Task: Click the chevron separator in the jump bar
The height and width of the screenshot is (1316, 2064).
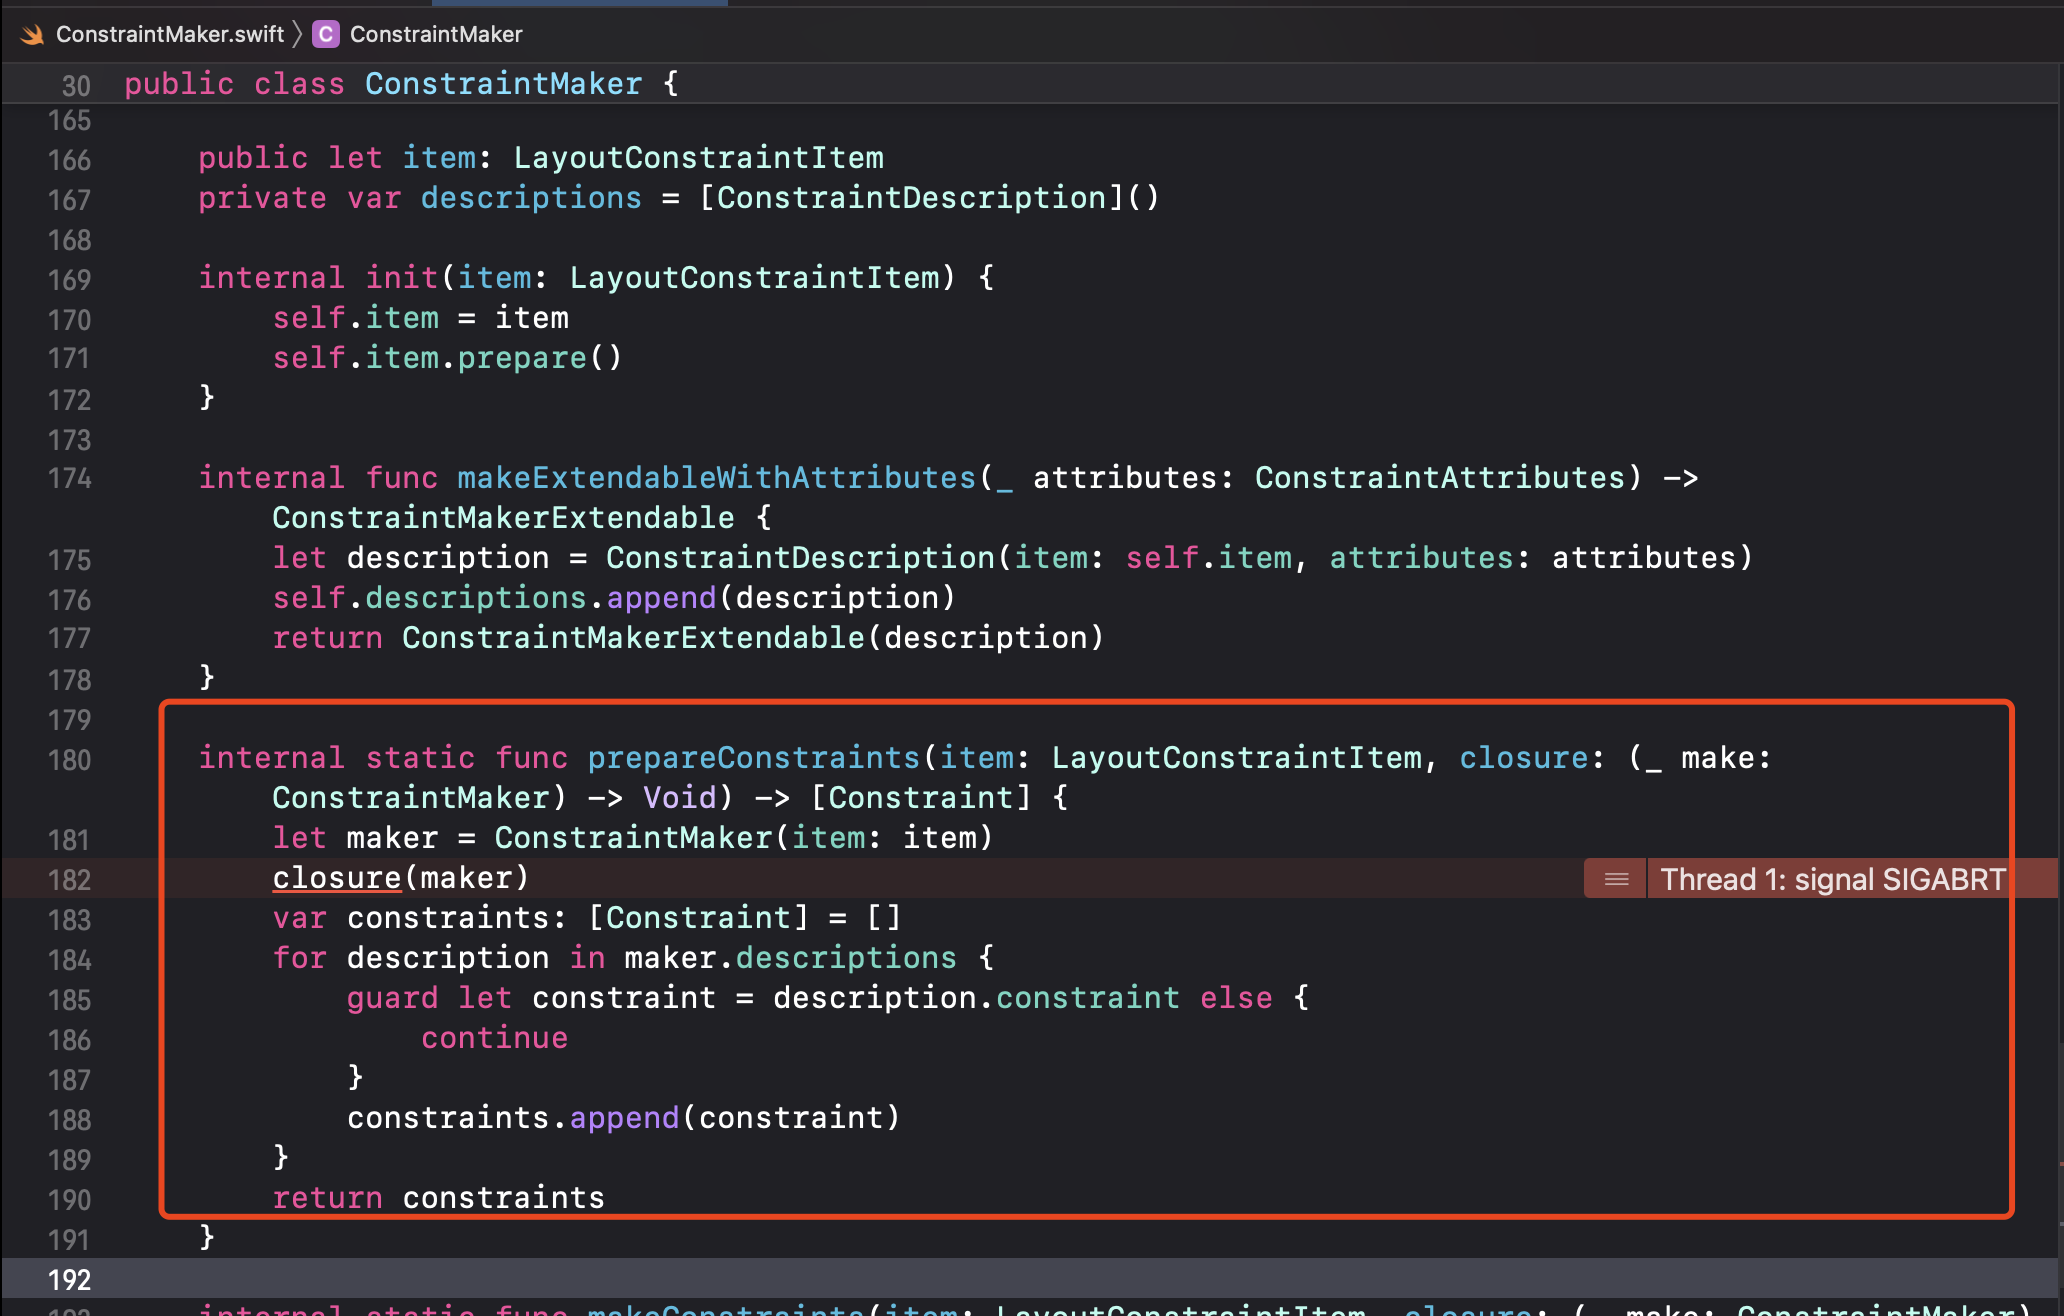Action: tap(297, 33)
